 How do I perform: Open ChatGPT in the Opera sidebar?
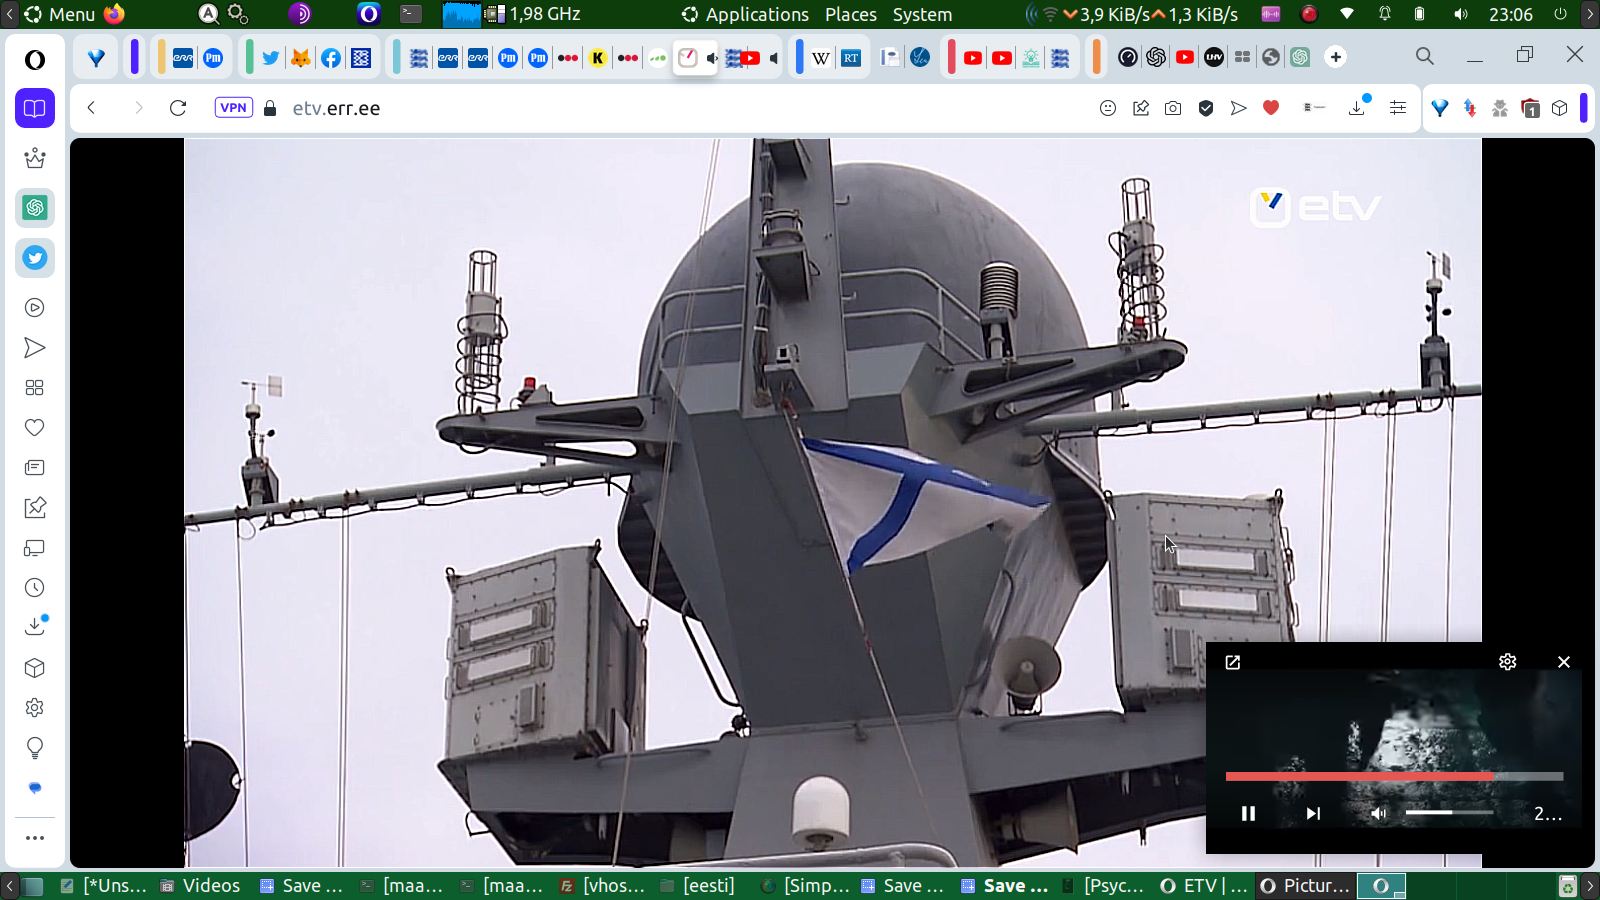click(35, 208)
